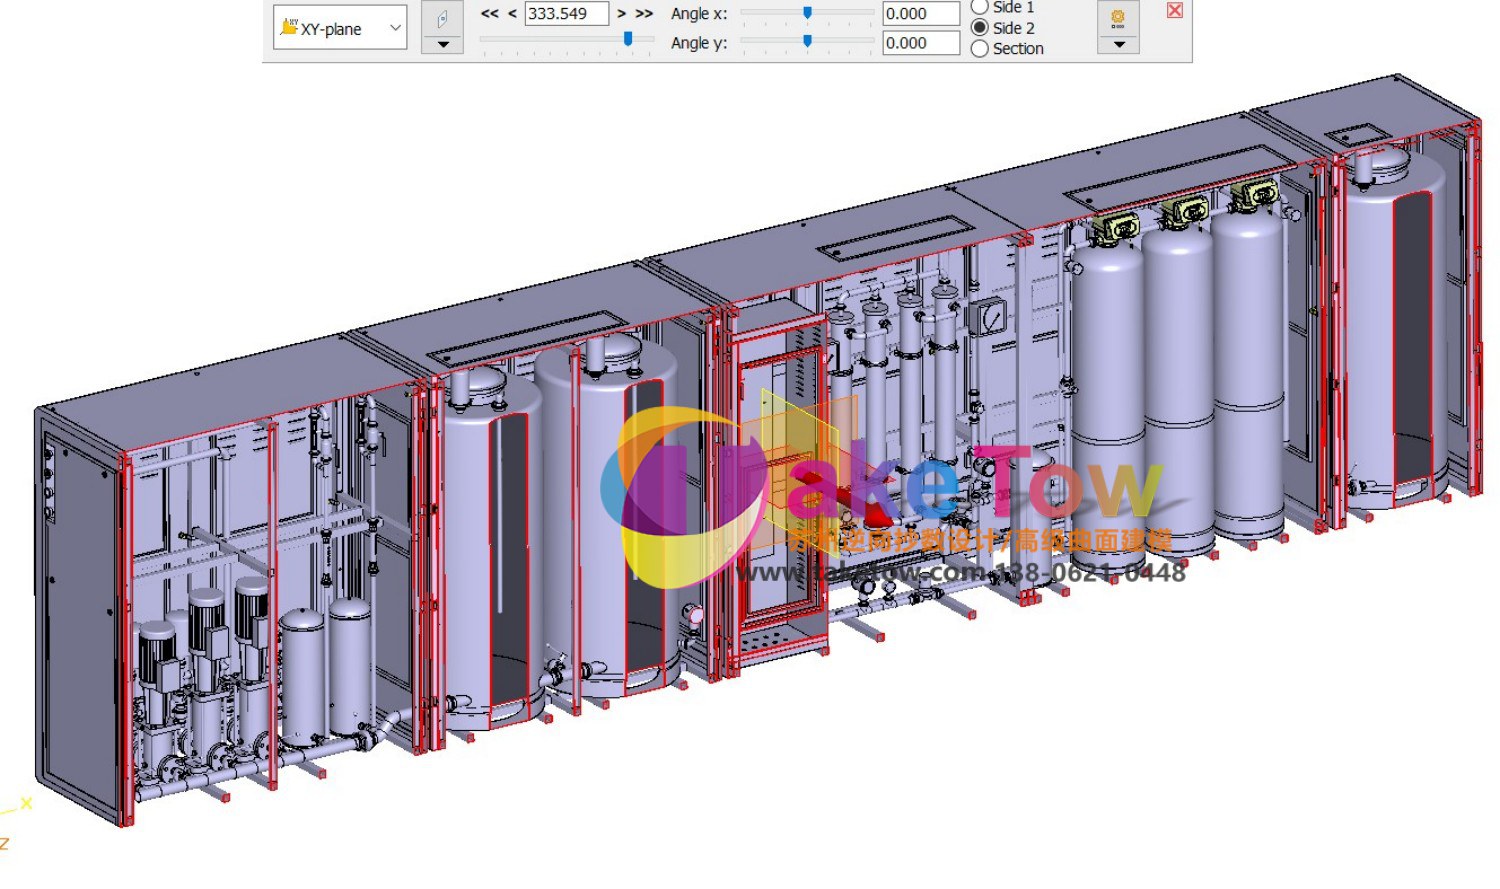Expand the arrow under the gear icon
The image size is (1500, 889).
tap(1118, 45)
